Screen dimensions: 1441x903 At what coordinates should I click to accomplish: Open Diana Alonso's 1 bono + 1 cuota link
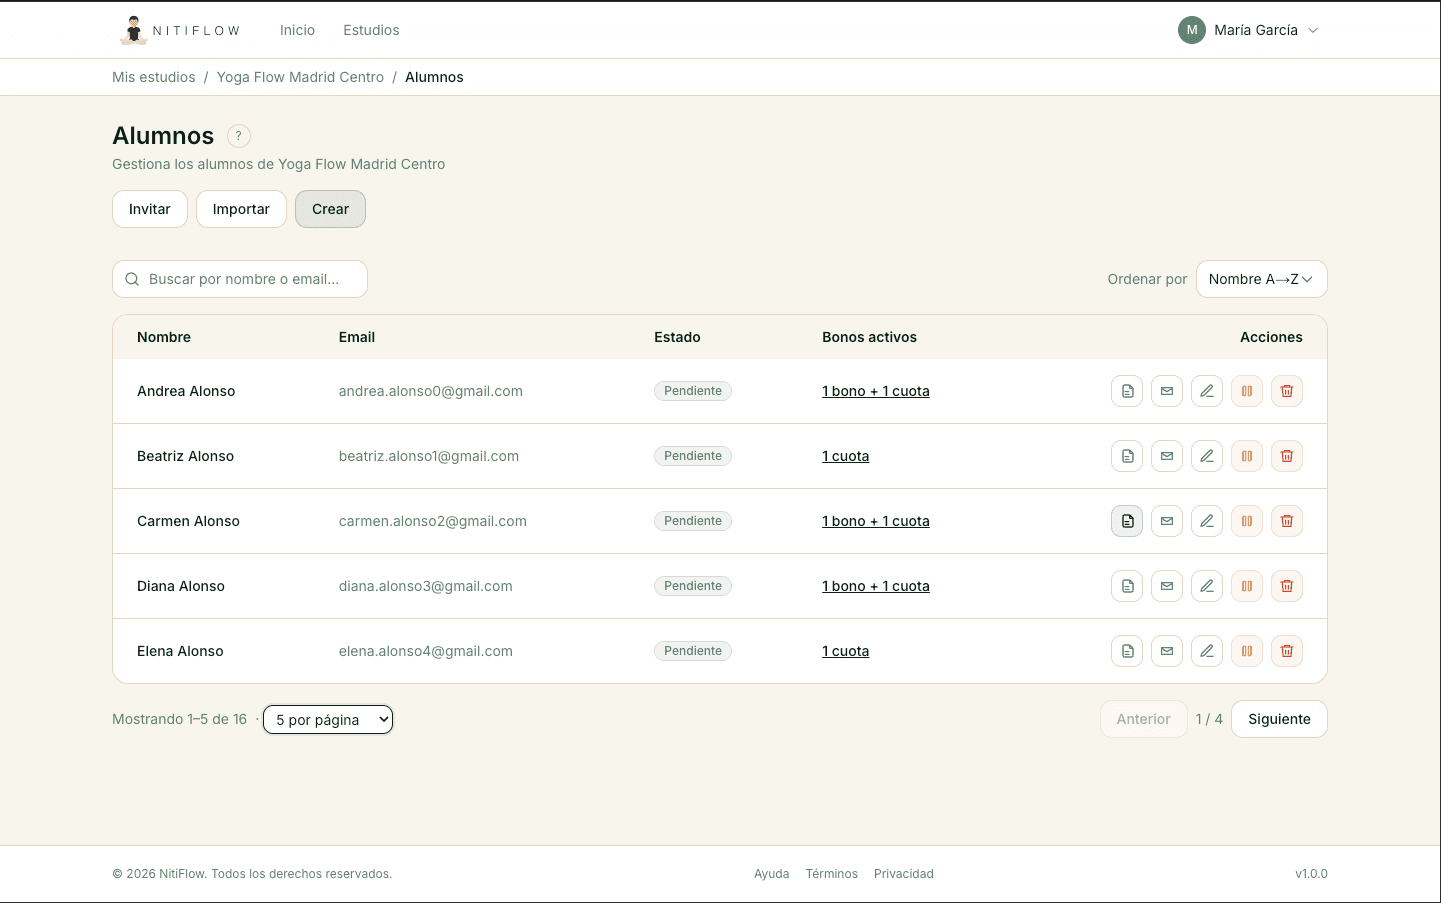coord(876,586)
